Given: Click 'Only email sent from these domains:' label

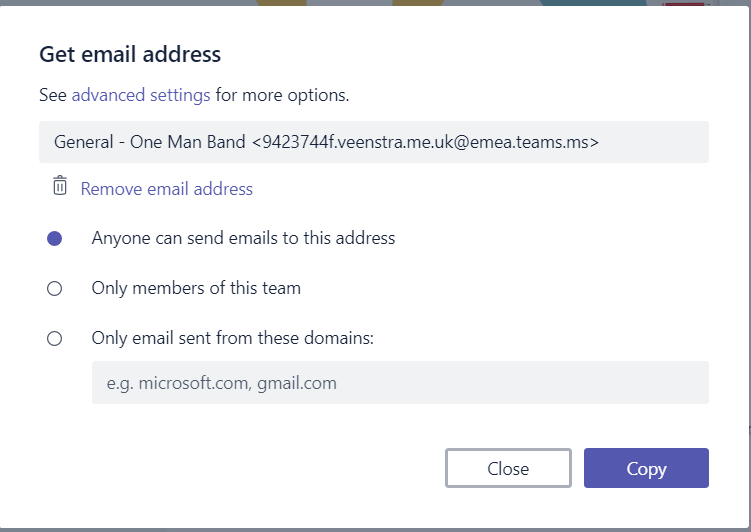Looking at the screenshot, I should click(x=233, y=338).
